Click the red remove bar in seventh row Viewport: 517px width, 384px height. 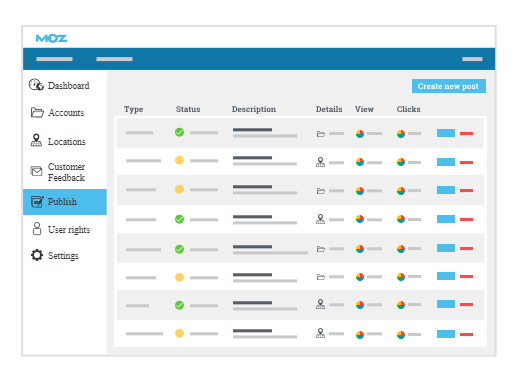click(x=466, y=304)
